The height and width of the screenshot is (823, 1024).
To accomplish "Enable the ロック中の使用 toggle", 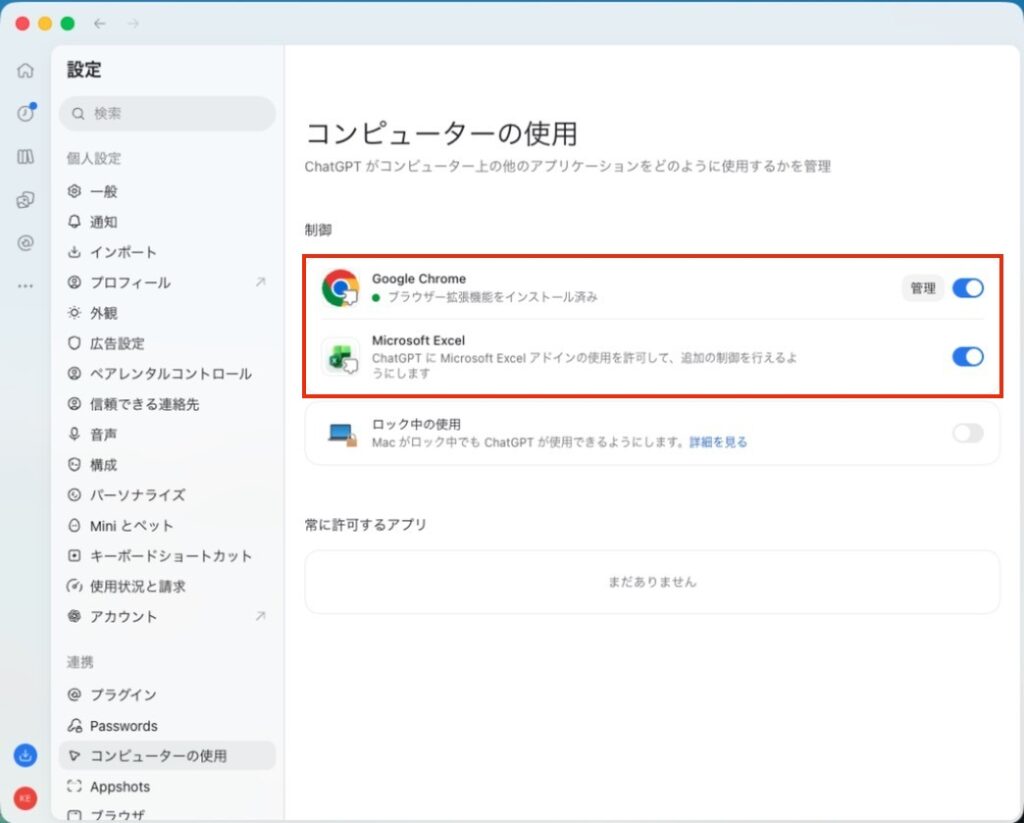I will (x=967, y=433).
